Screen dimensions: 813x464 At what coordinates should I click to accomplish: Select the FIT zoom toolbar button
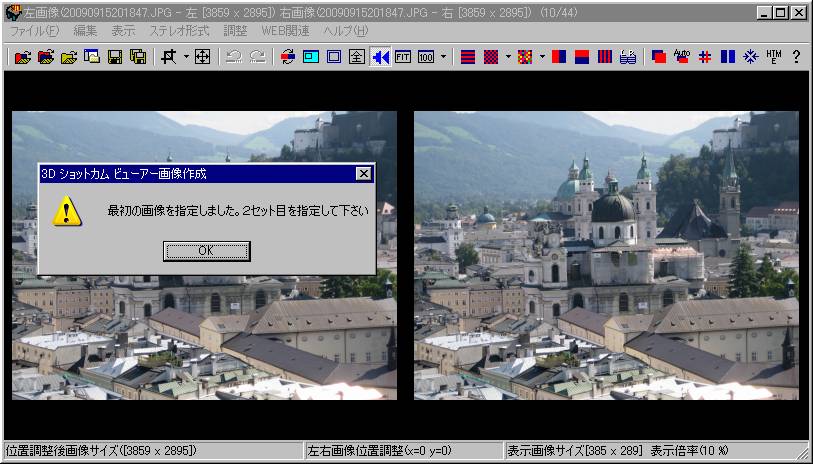403,57
